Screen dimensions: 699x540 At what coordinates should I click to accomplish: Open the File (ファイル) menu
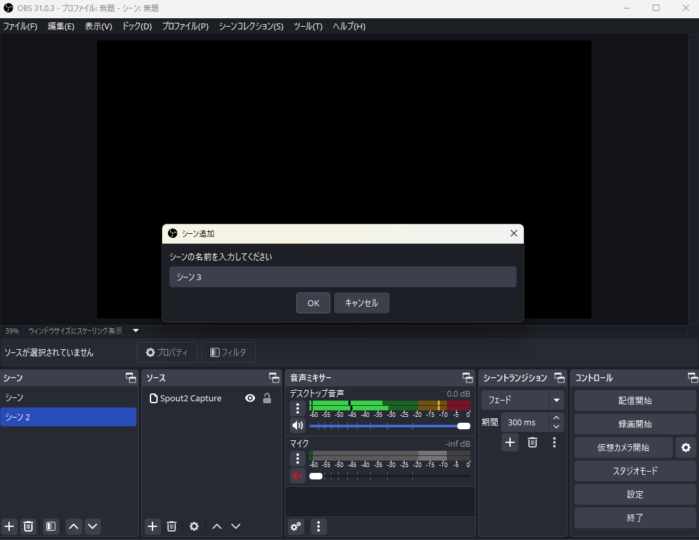pos(20,26)
